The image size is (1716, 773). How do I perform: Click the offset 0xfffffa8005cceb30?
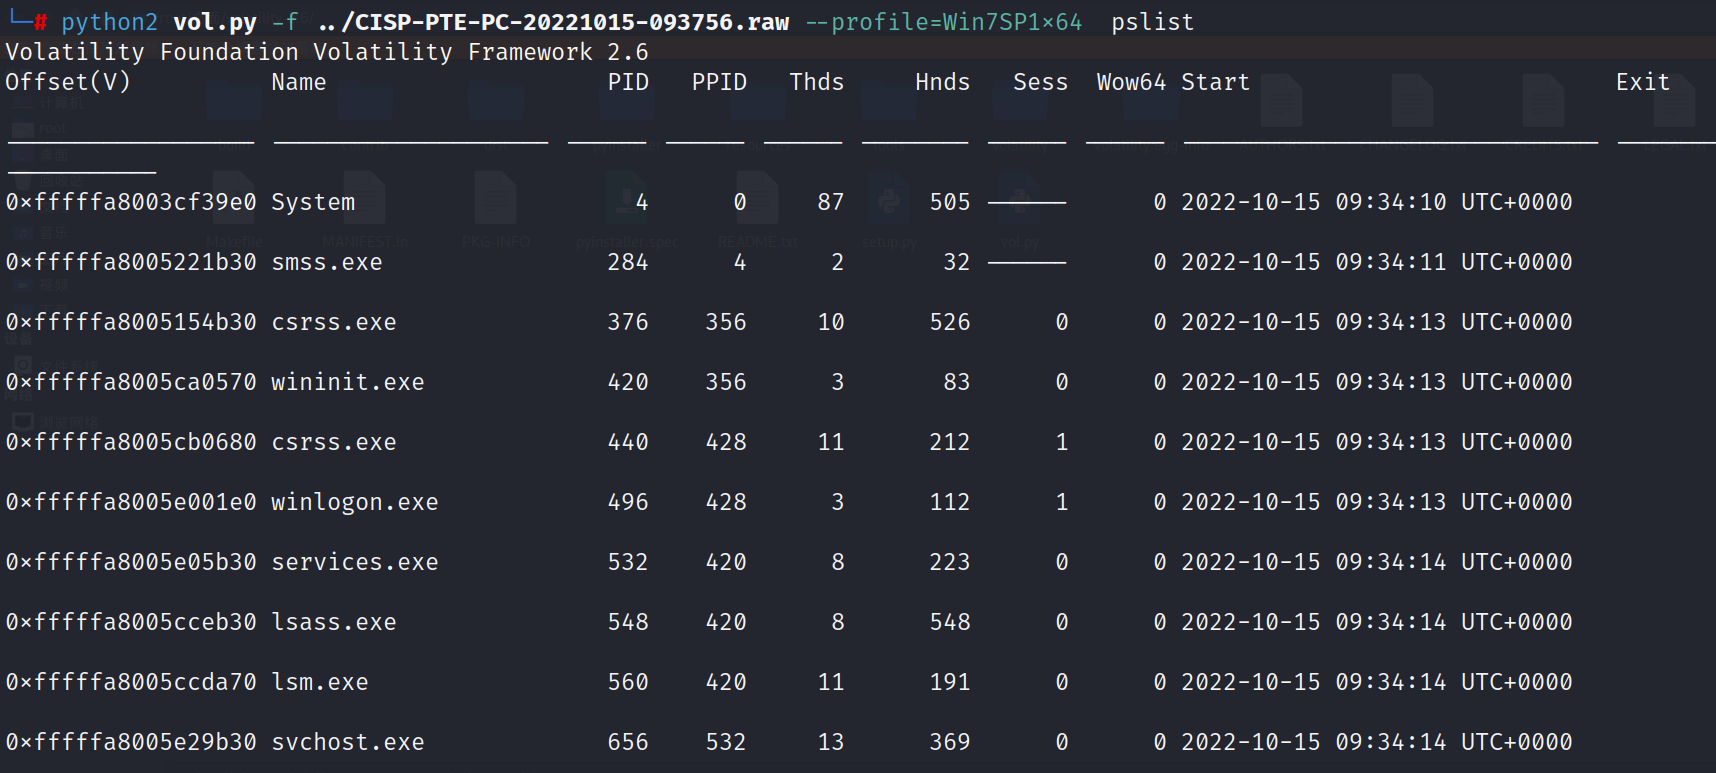coord(131,622)
